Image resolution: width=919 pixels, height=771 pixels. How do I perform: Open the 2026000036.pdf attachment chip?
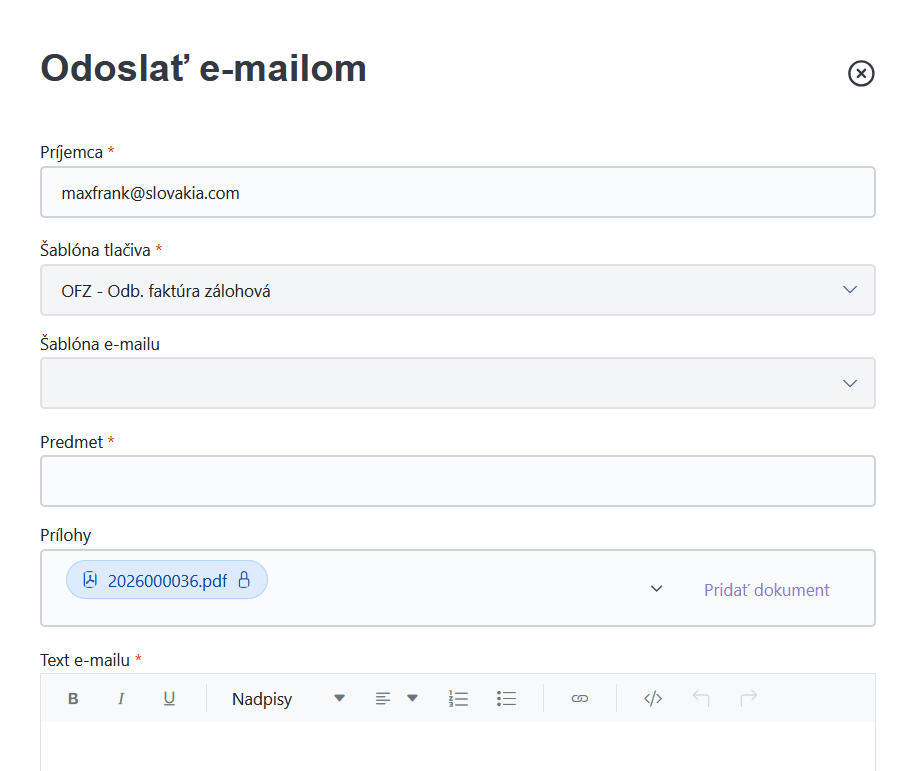click(167, 580)
